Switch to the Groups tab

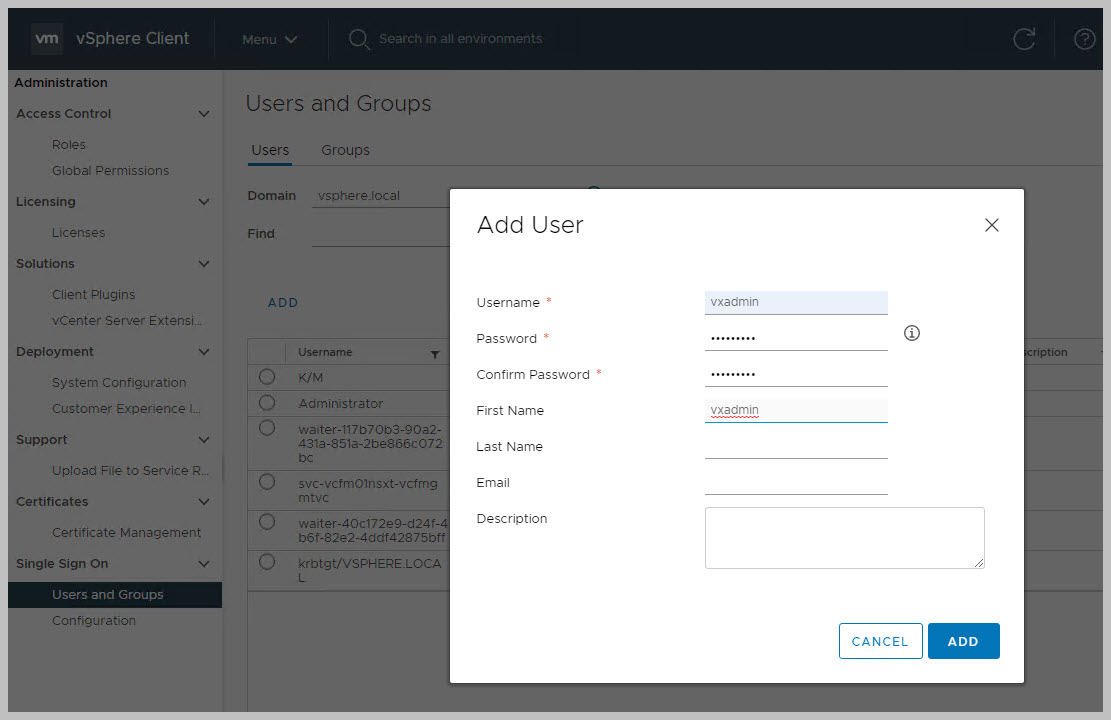coord(345,150)
